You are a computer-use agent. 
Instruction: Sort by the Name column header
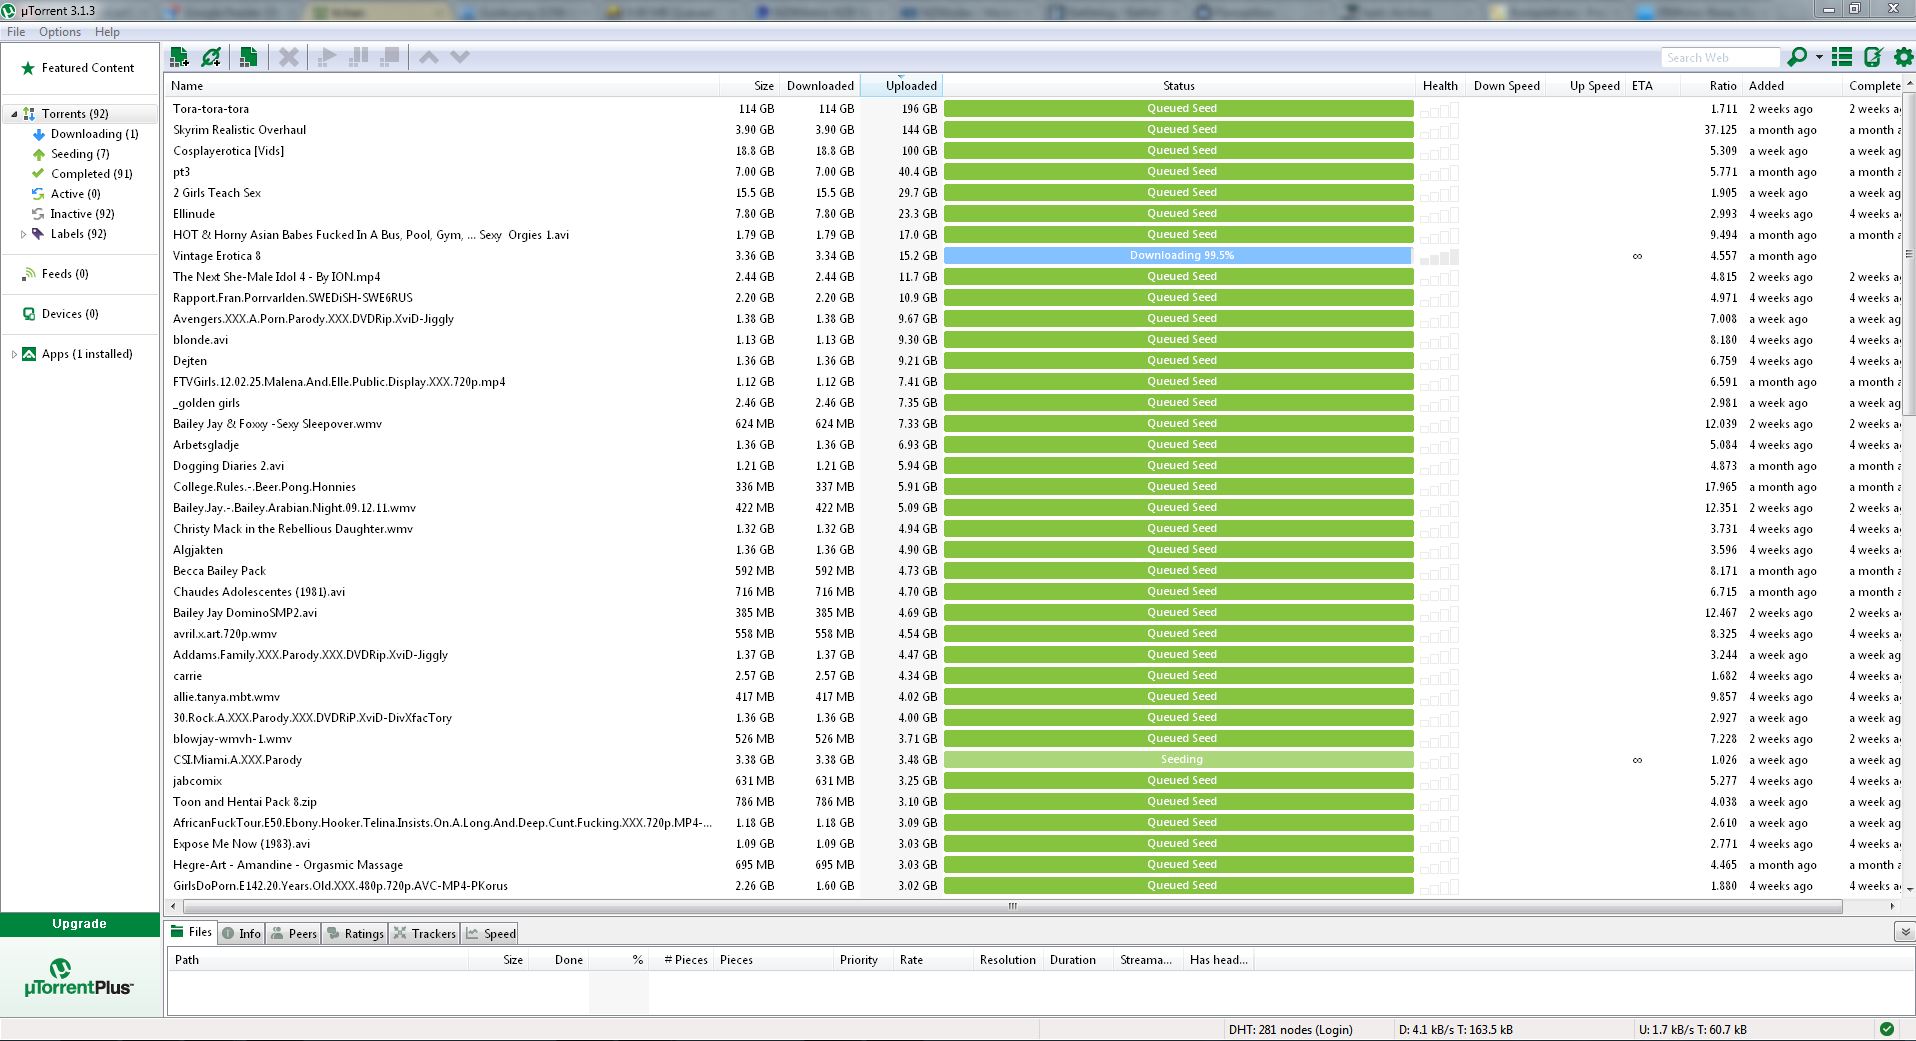pyautogui.click(x=442, y=86)
